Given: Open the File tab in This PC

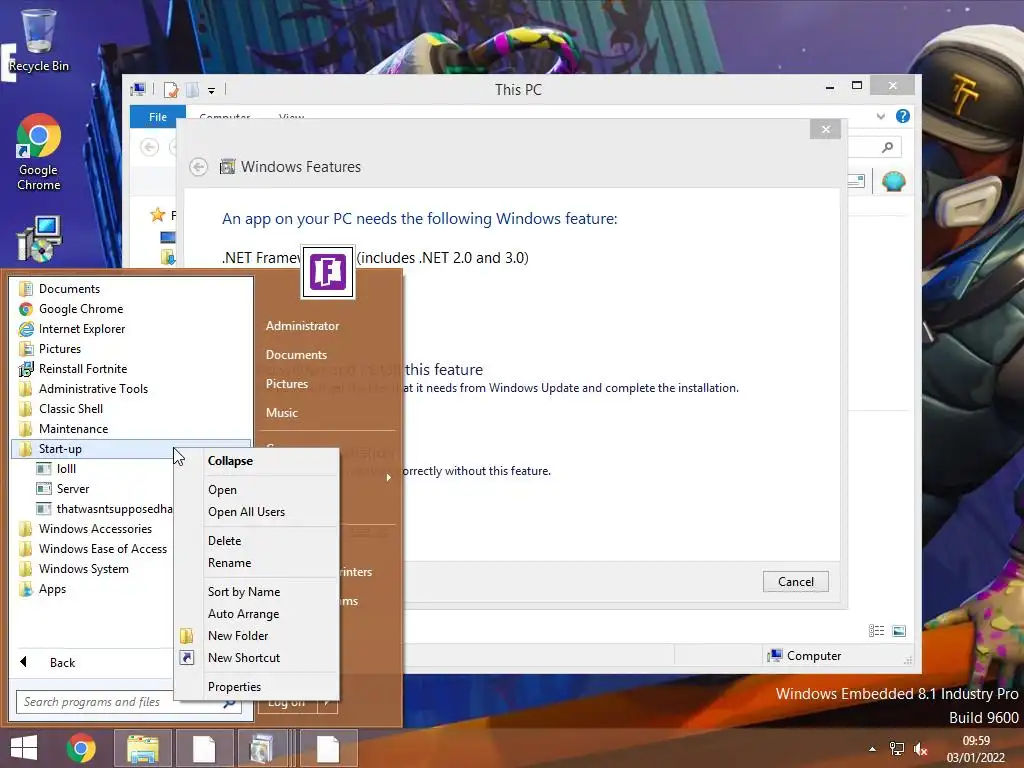Looking at the screenshot, I should coord(157,116).
